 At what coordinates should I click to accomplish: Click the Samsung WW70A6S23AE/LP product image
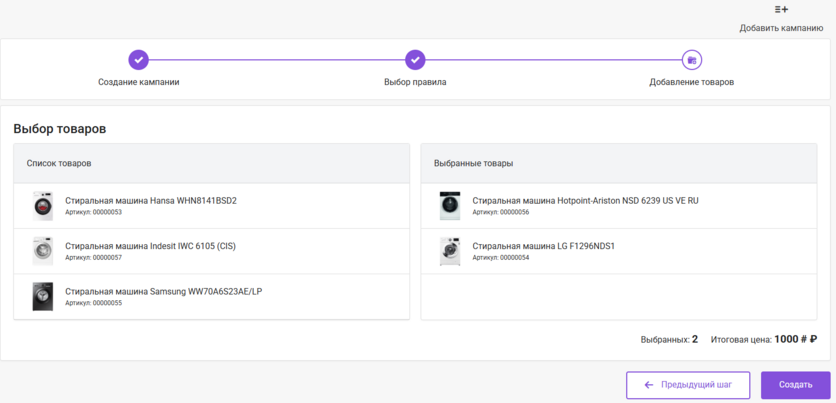tap(42, 296)
